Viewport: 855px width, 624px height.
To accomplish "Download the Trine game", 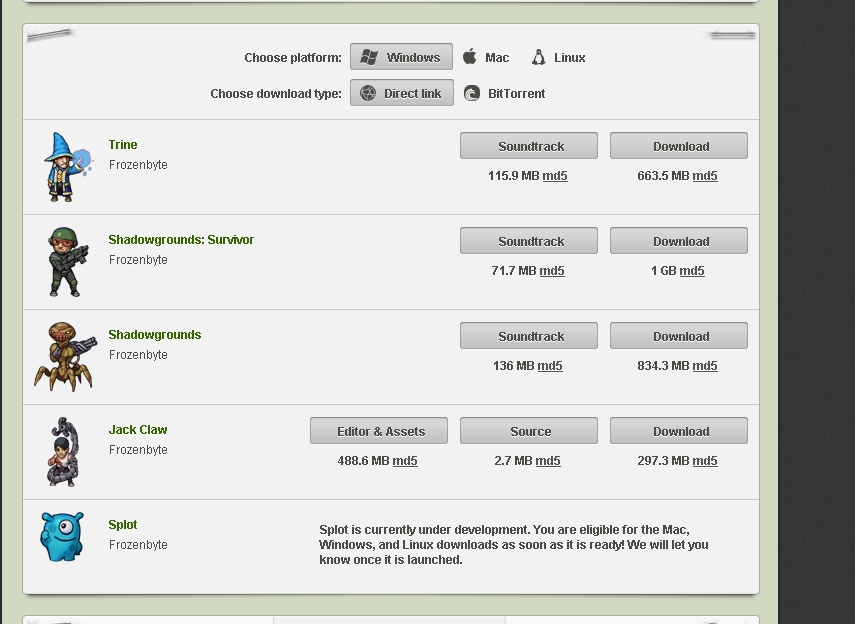I will 679,146.
